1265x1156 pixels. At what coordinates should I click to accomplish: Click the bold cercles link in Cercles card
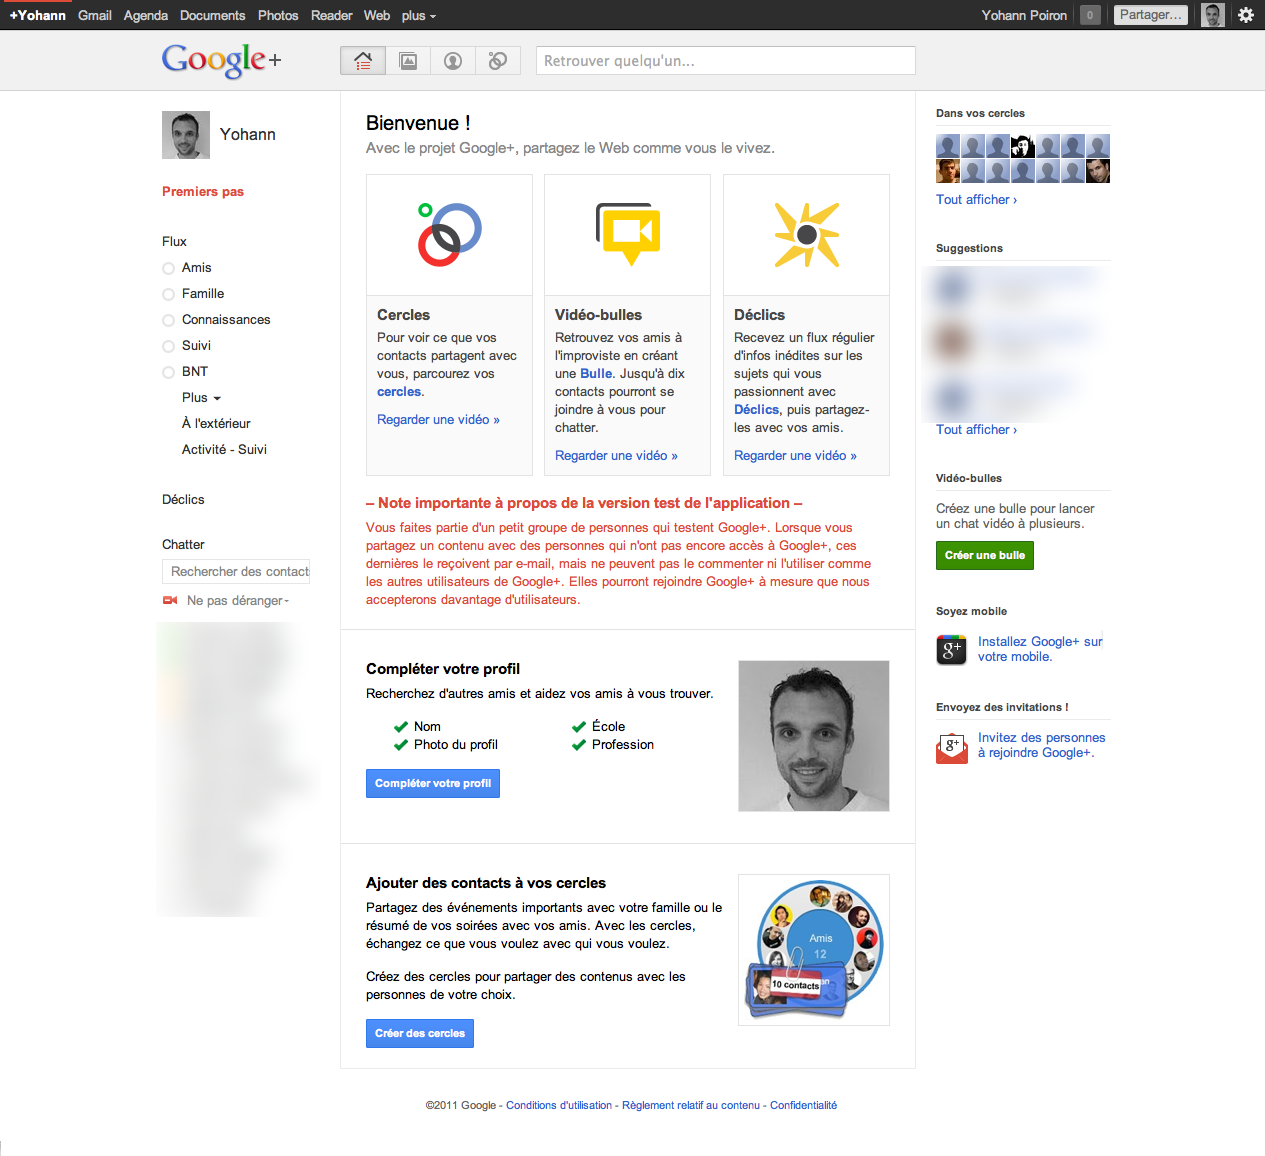click(x=399, y=392)
